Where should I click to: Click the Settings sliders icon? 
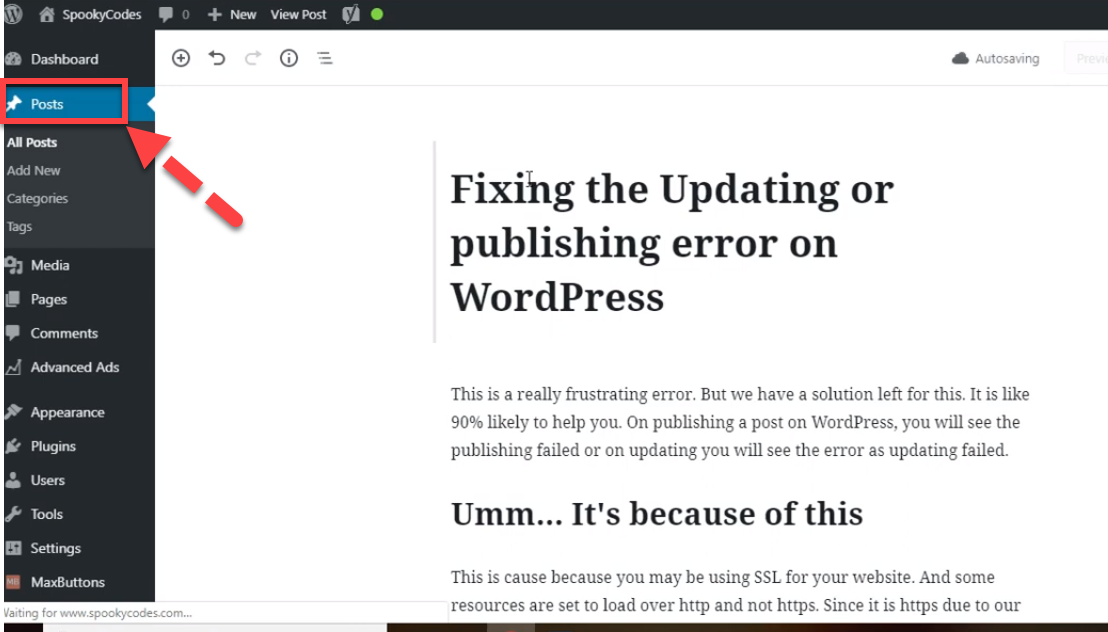click(13, 548)
